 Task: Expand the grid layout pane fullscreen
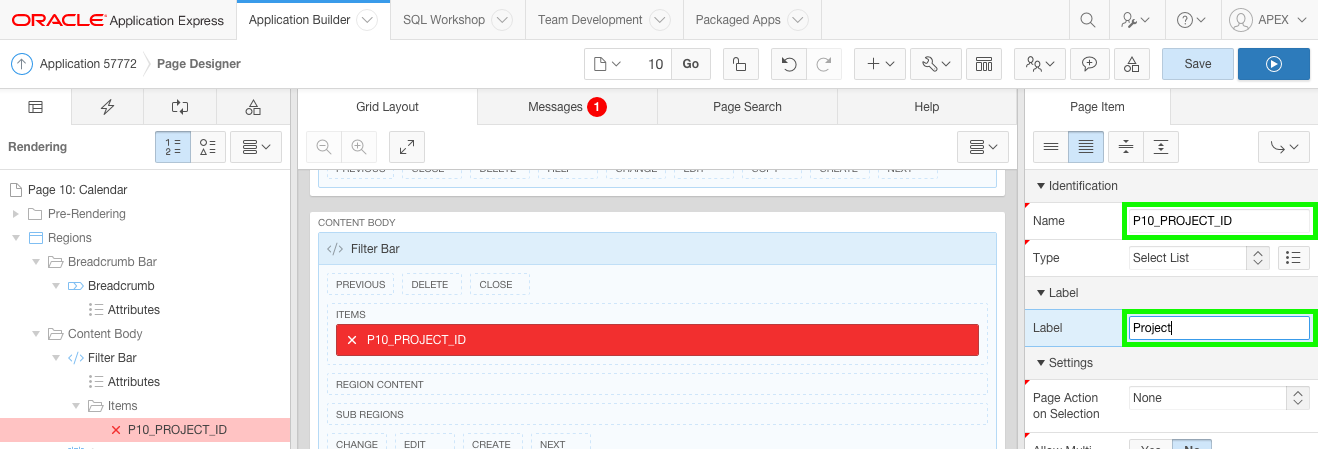(407, 147)
